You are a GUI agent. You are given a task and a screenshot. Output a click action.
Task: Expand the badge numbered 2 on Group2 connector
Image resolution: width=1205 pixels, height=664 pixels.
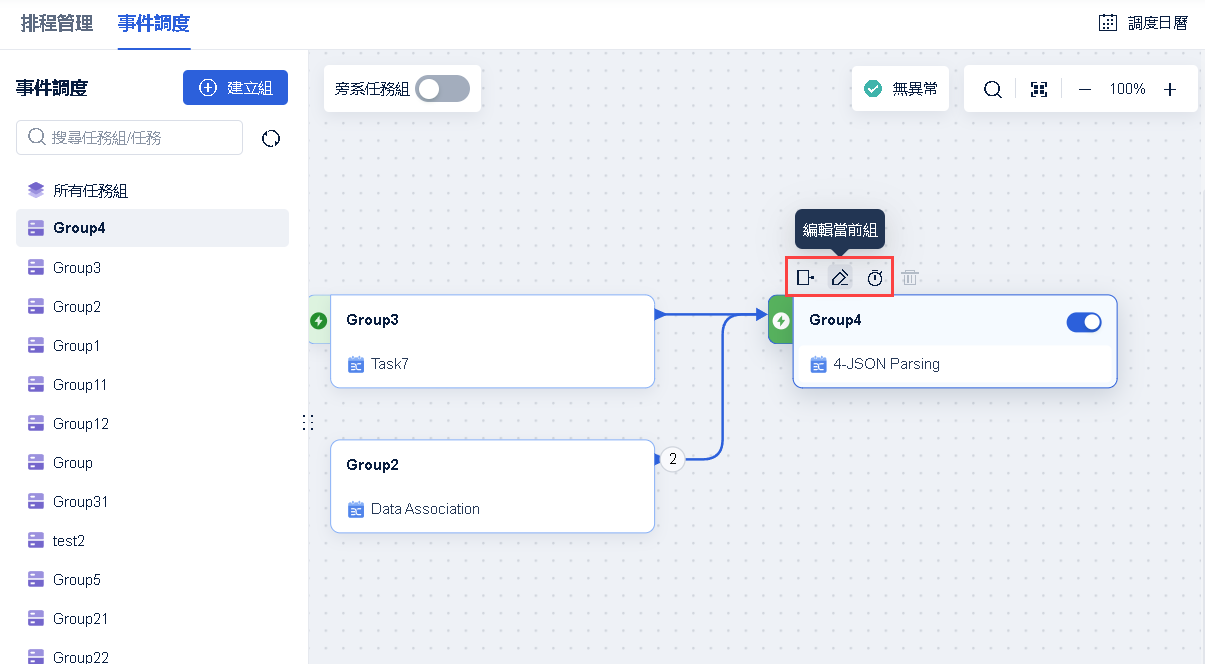(x=673, y=459)
